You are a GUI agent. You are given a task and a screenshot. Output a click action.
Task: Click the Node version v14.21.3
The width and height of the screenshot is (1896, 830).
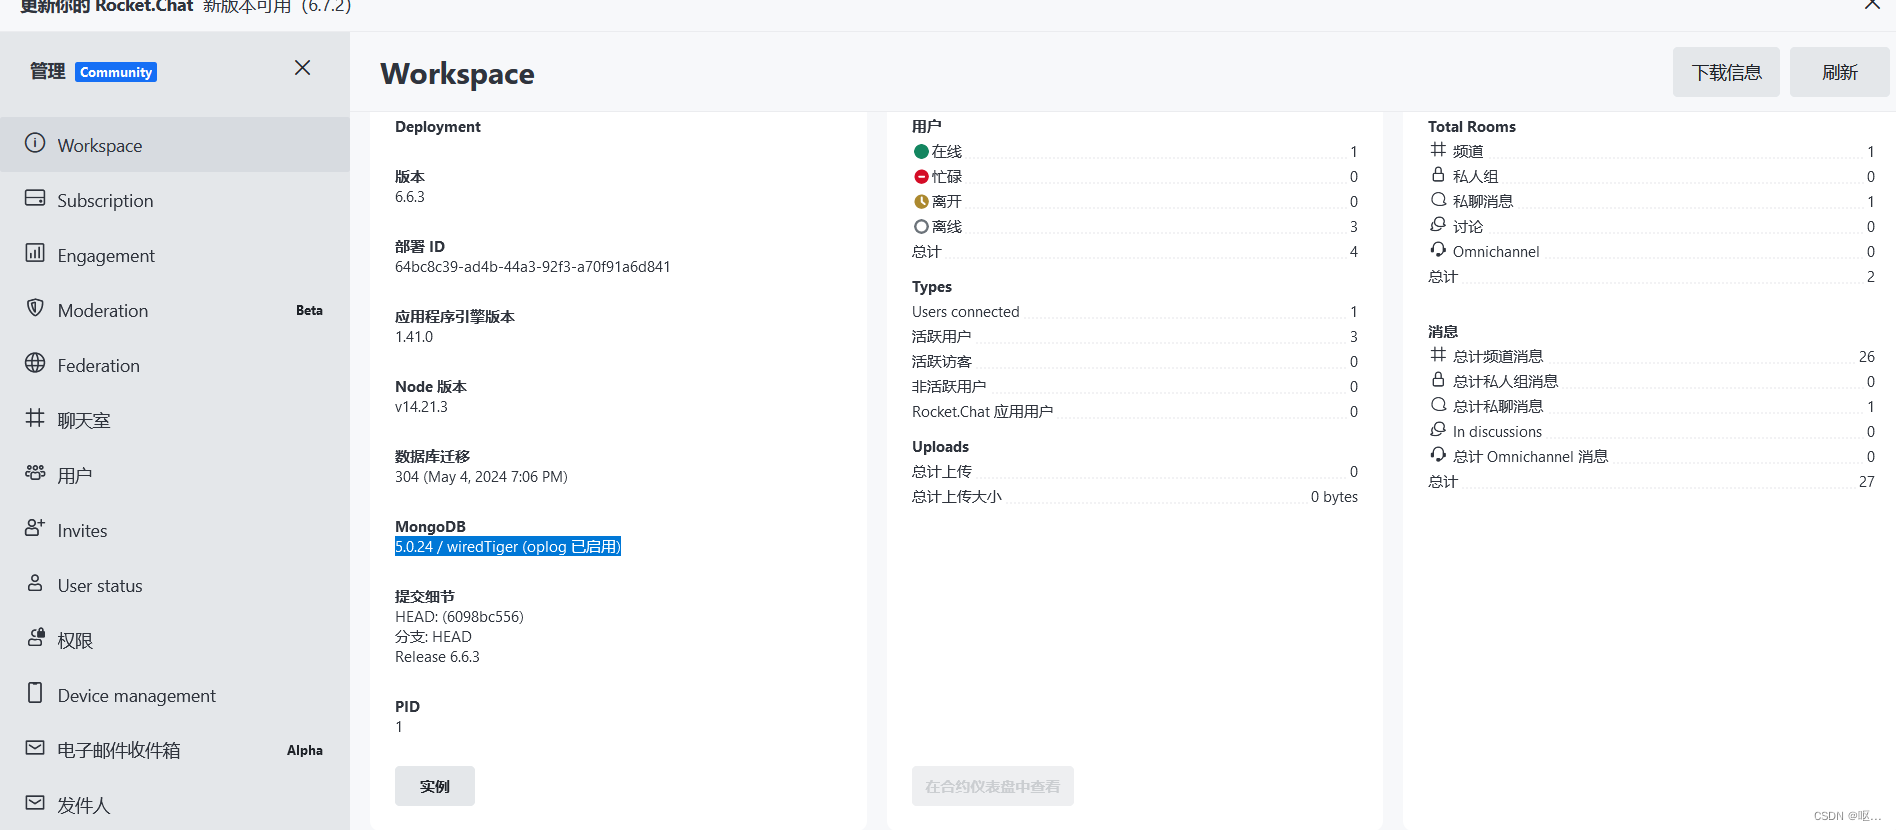[x=421, y=406]
